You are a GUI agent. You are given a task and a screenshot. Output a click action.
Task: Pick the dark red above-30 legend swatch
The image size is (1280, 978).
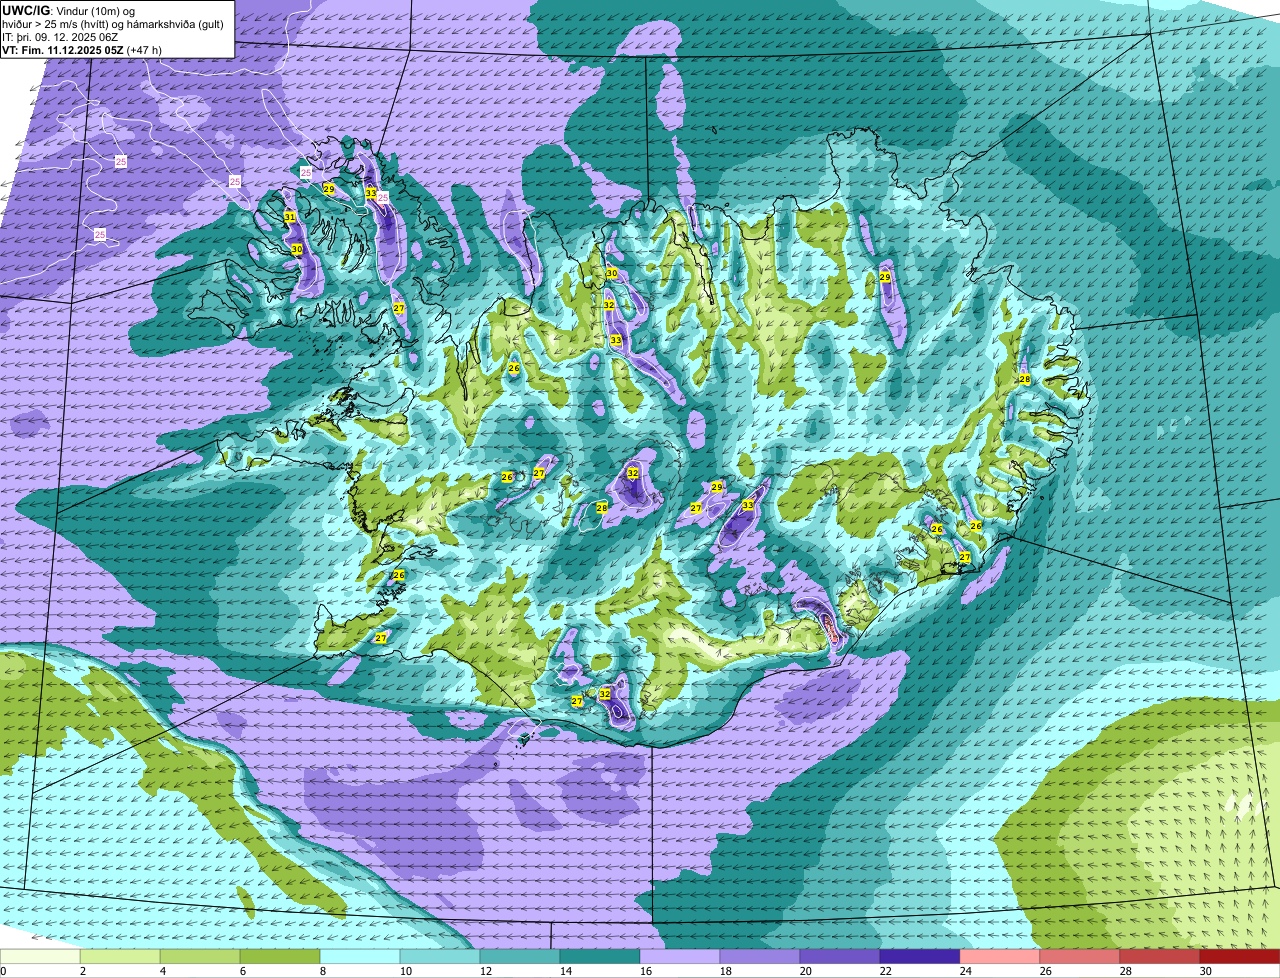point(1240,956)
